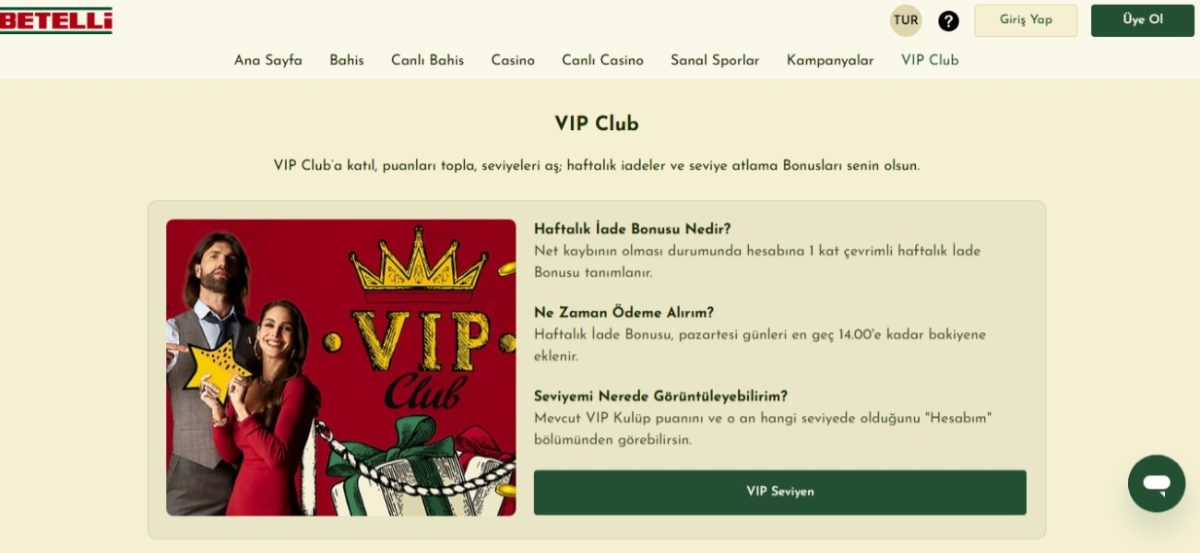1200x553 pixels.
Task: Open the Kampanyalar page
Action: pos(830,60)
